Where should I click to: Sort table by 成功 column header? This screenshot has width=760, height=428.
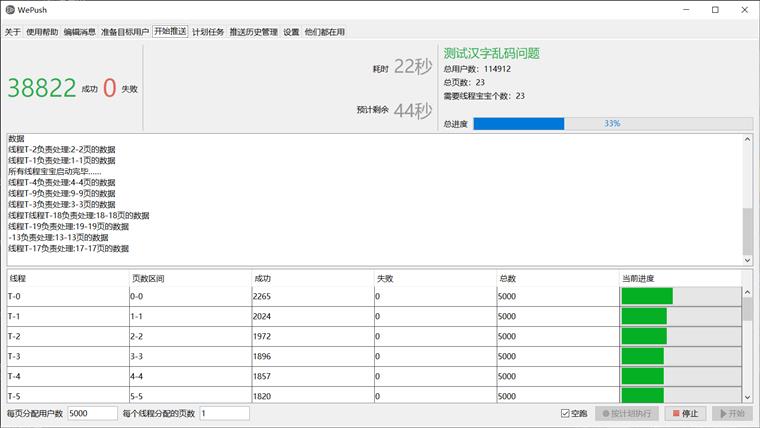pyautogui.click(x=313, y=278)
